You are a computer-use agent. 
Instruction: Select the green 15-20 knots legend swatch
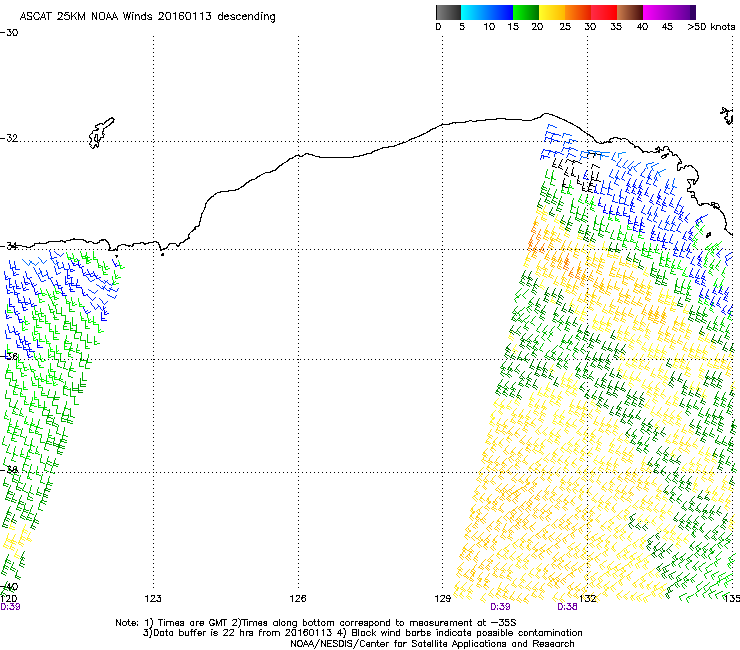526,12
